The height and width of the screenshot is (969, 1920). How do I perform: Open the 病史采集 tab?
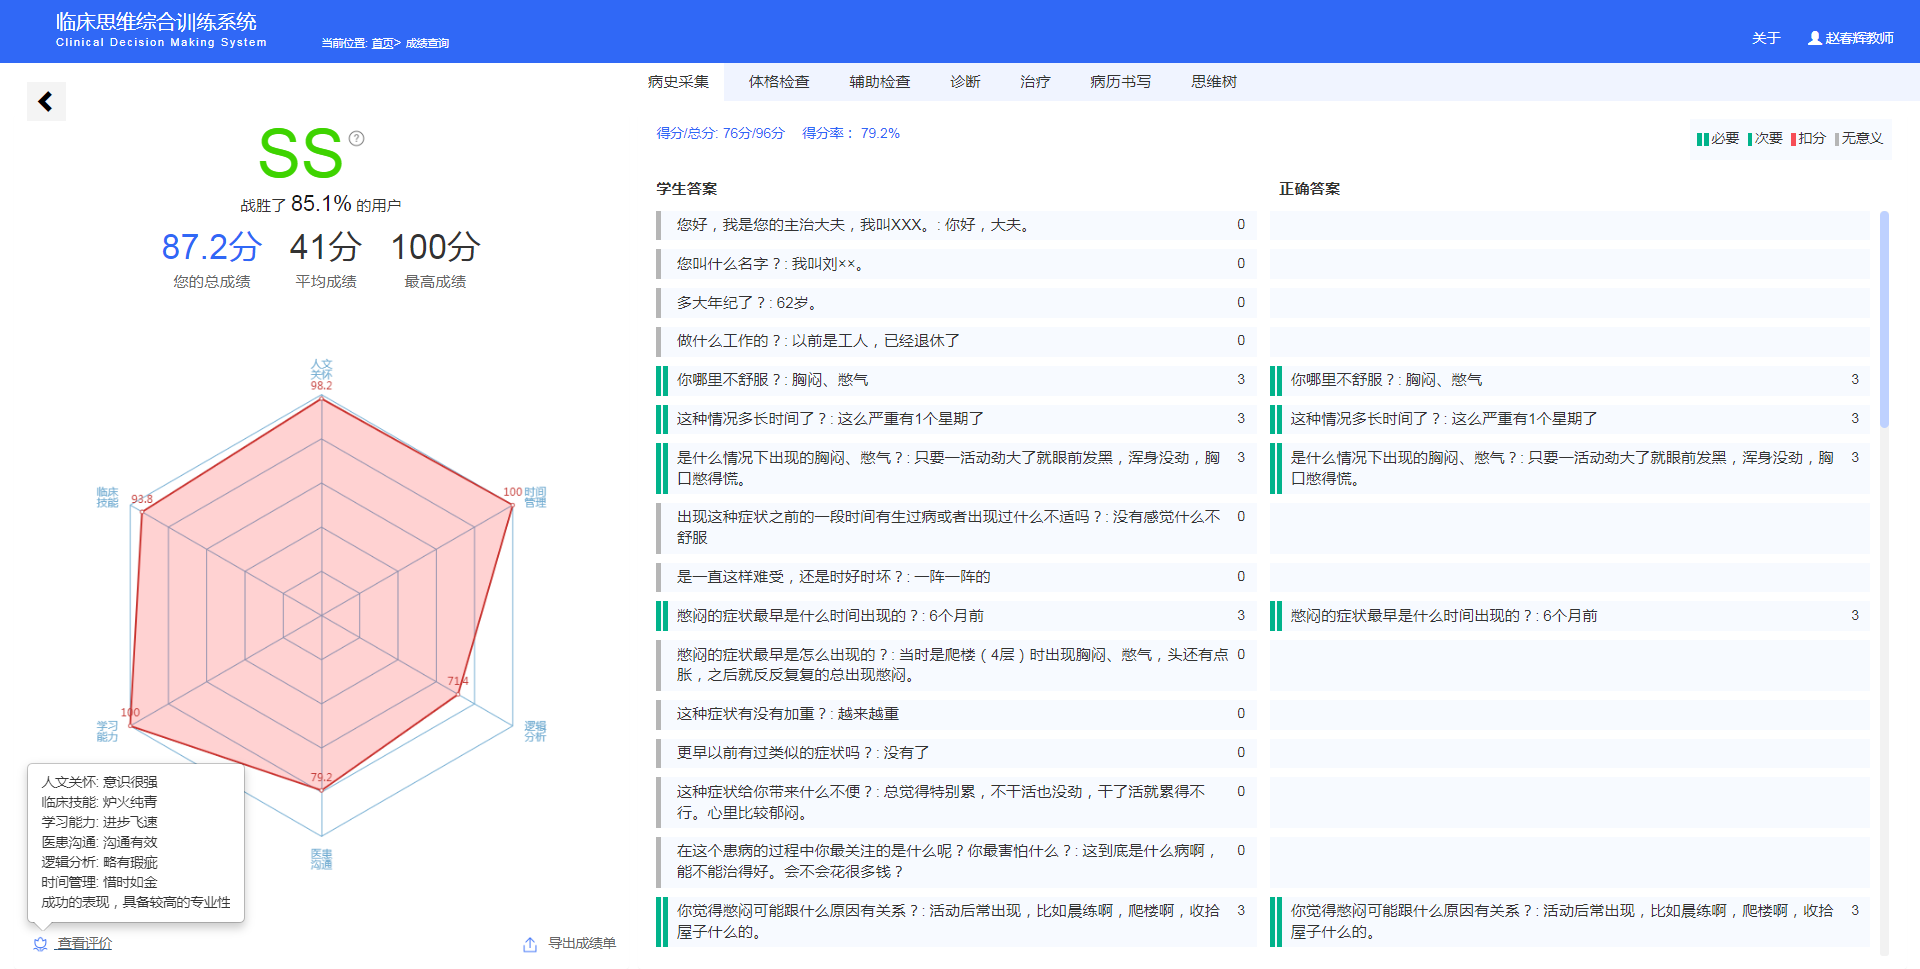[678, 82]
